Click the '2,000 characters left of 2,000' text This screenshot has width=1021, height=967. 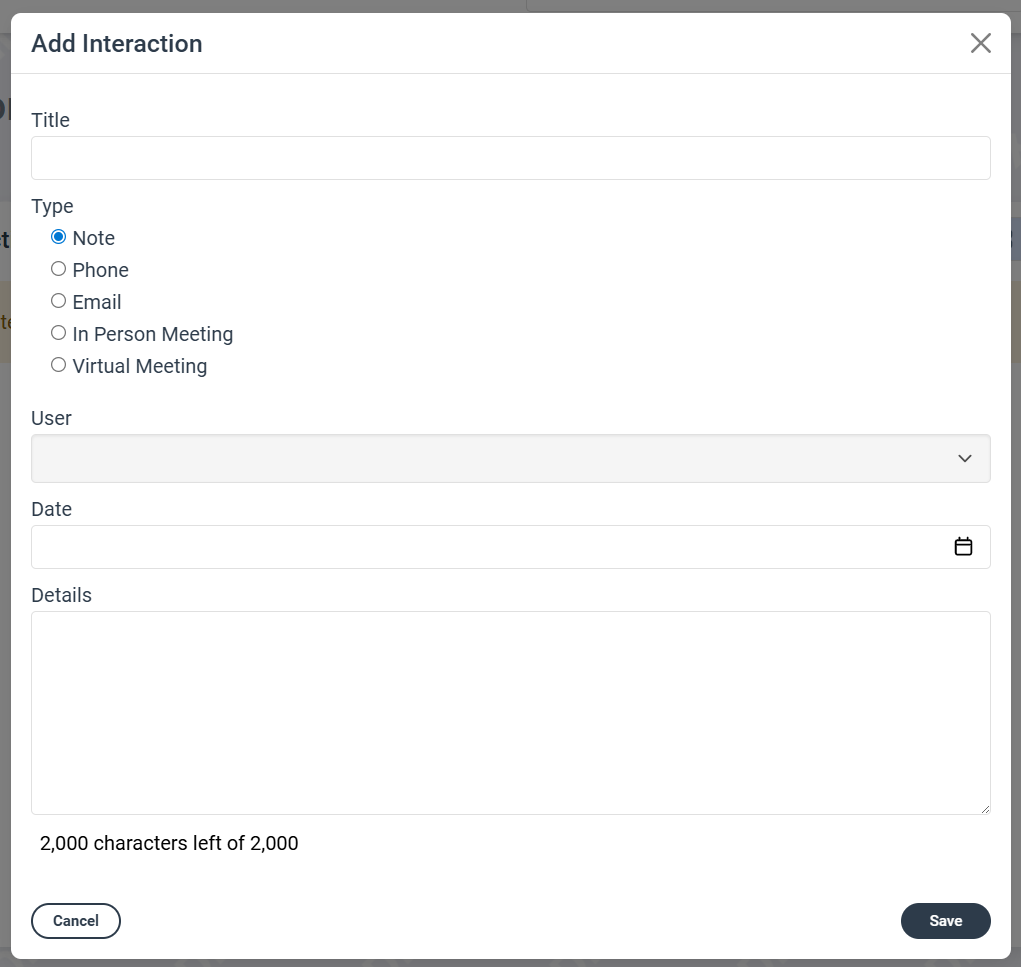click(169, 843)
